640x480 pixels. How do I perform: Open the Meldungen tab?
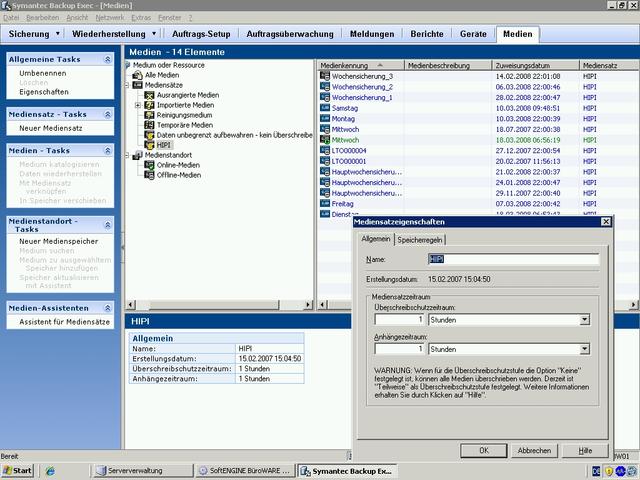point(372,34)
